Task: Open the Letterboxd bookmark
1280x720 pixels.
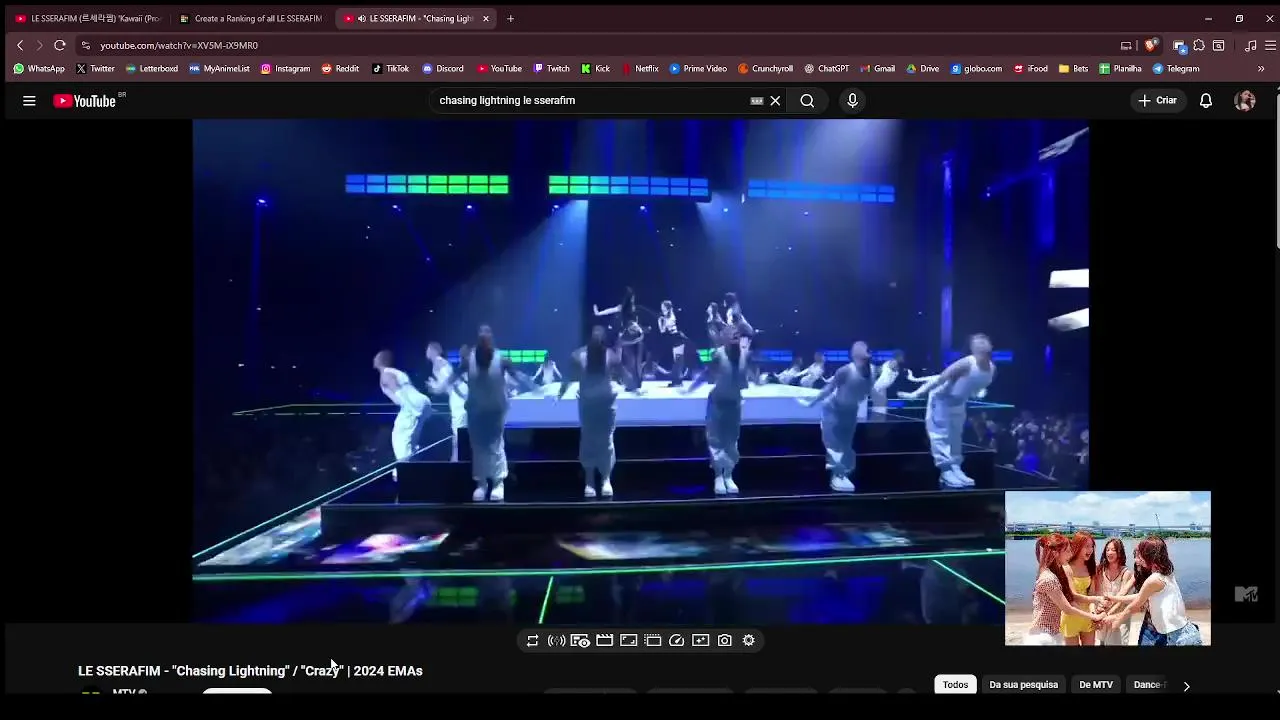Action: [x=151, y=69]
